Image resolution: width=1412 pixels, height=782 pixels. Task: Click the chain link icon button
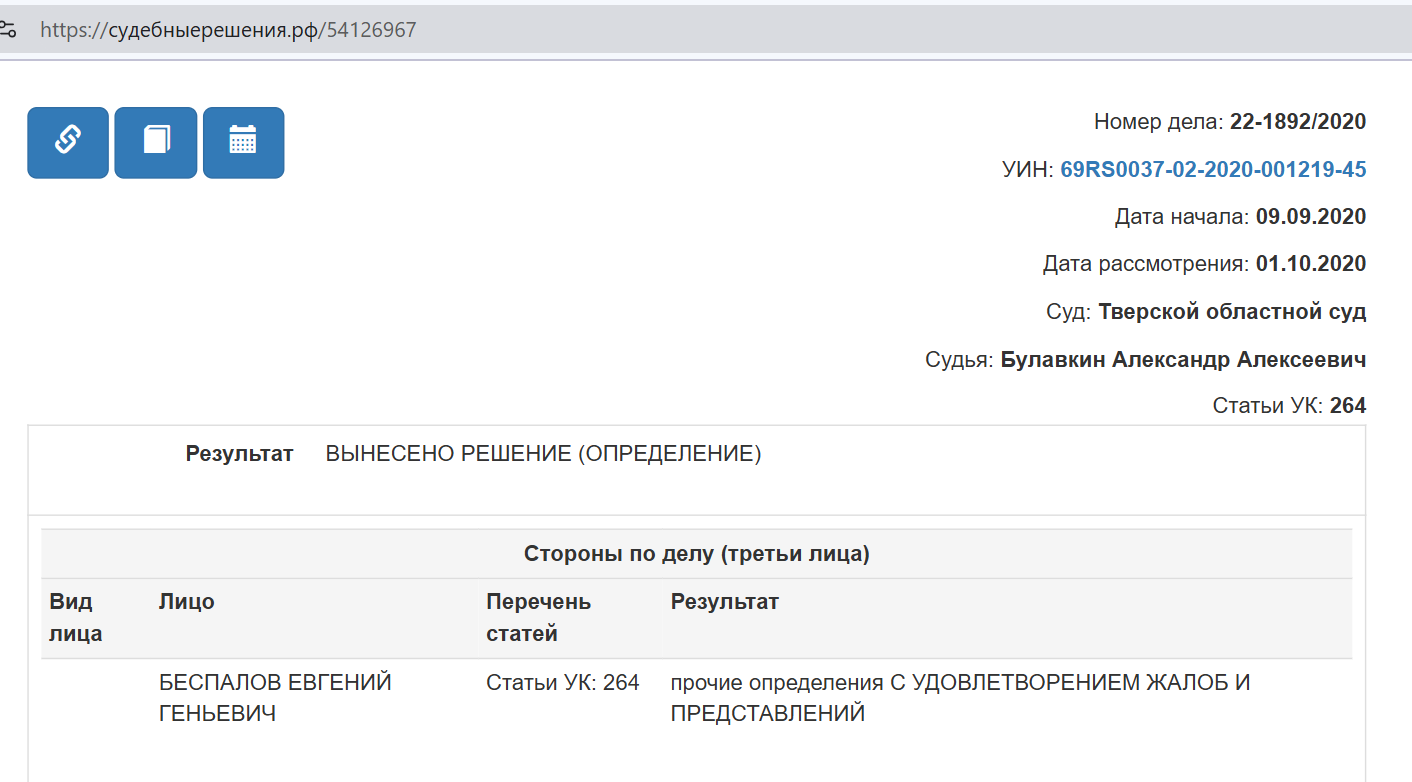point(67,142)
